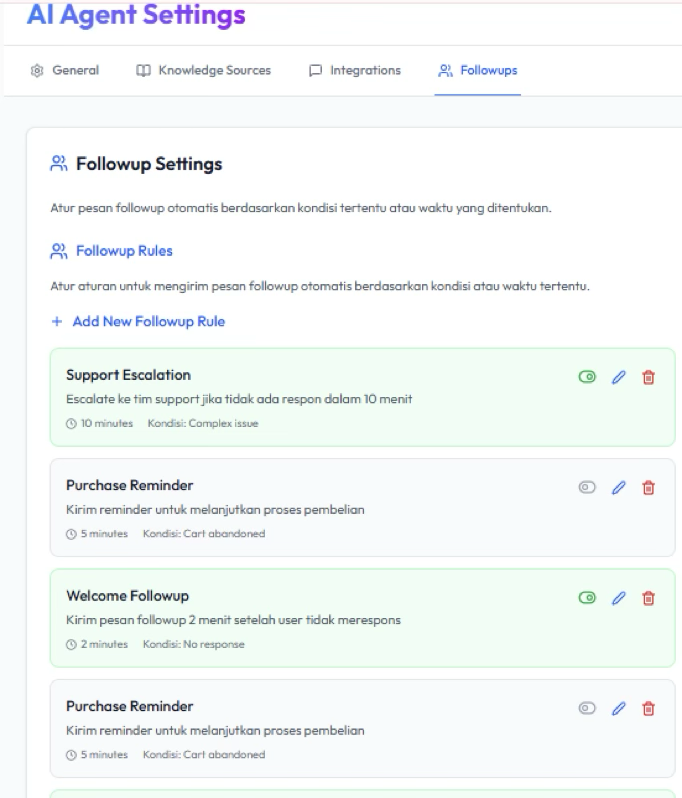Viewport: 682px width, 798px height.
Task: Click 'Kirim pesan followup 2 menit' description
Action: click(x=233, y=620)
